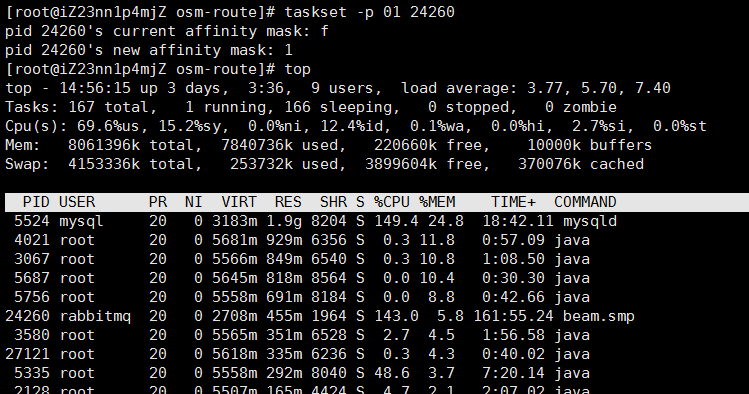
Task: Click the 143.0 CPU value for beam.smp
Action: [396, 316]
